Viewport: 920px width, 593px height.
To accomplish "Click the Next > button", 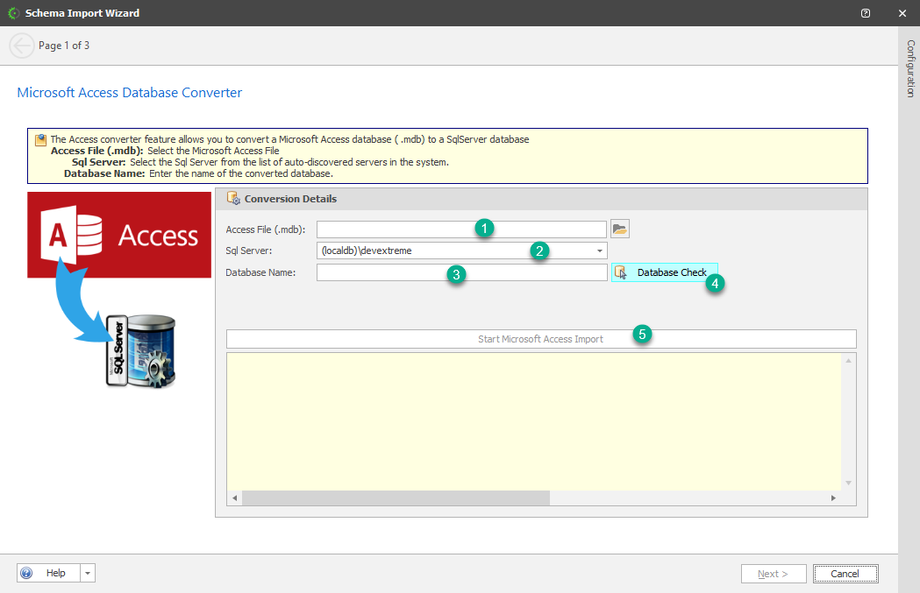I will [x=773, y=574].
